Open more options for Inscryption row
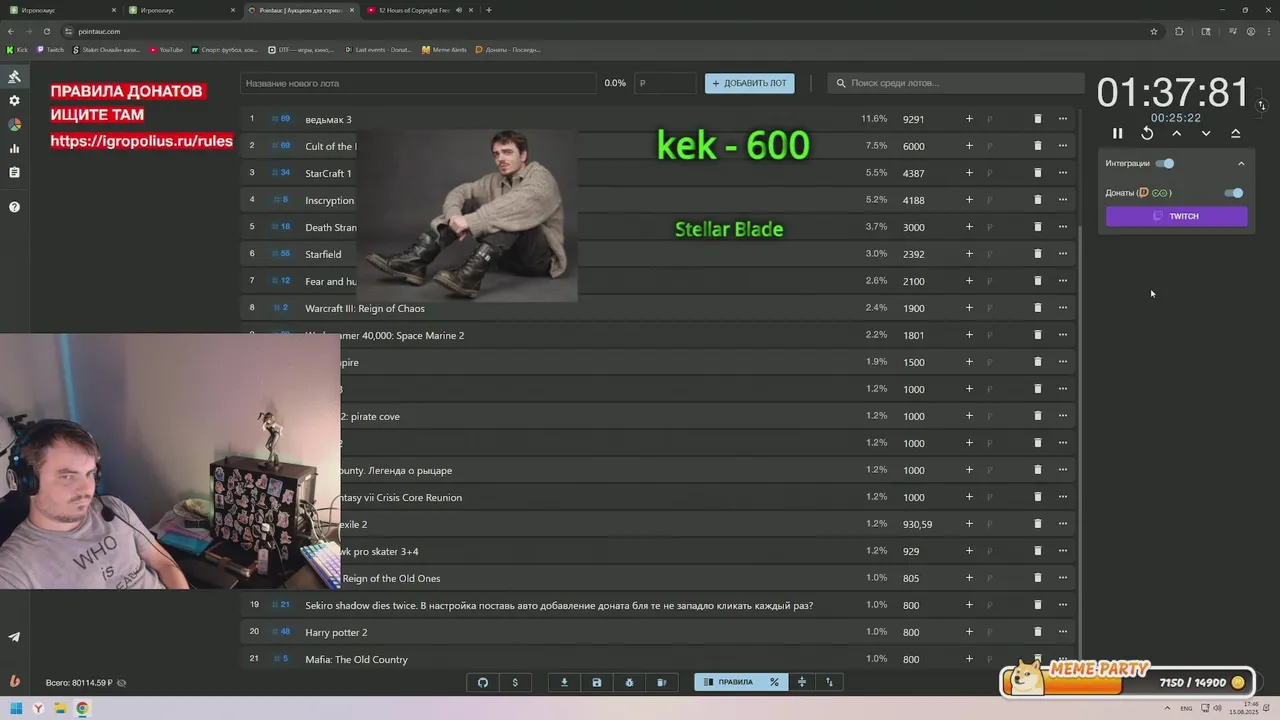Image resolution: width=1280 pixels, height=720 pixels. point(1063,200)
